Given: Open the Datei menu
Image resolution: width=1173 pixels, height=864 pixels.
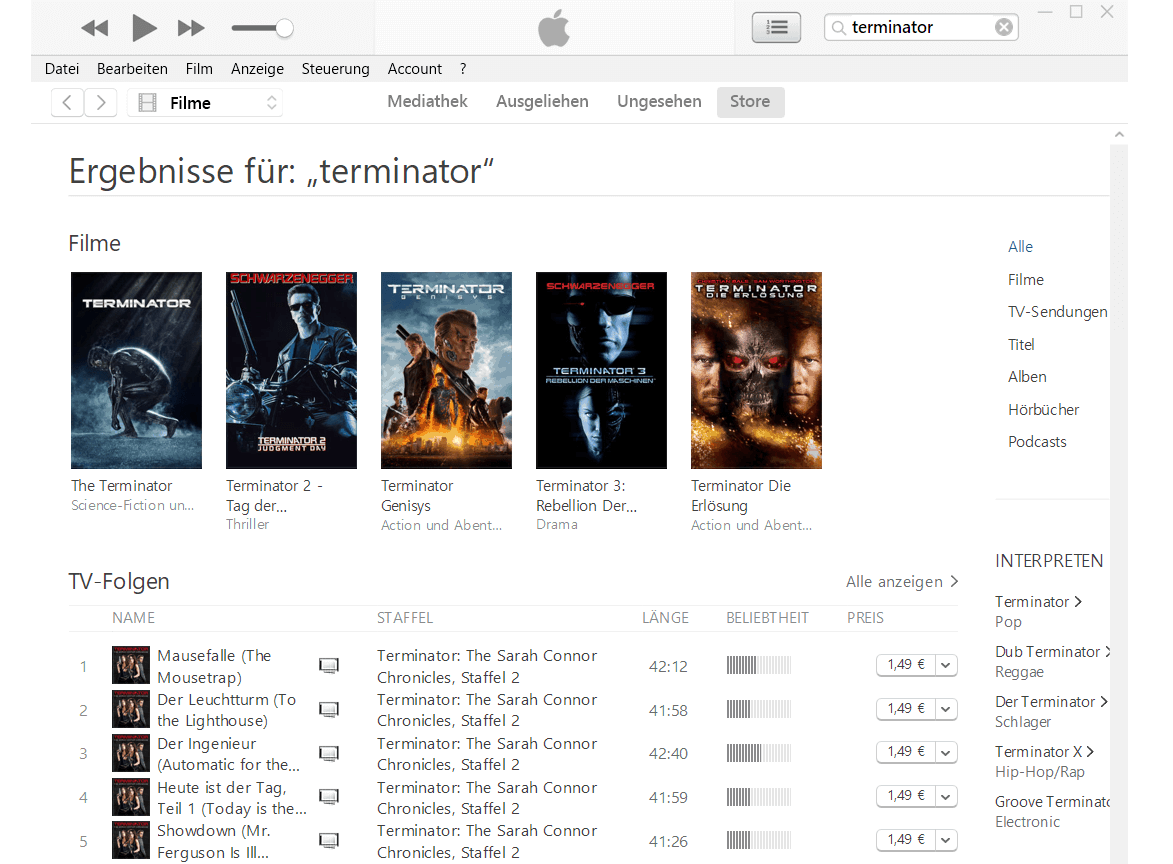Looking at the screenshot, I should click(x=62, y=69).
